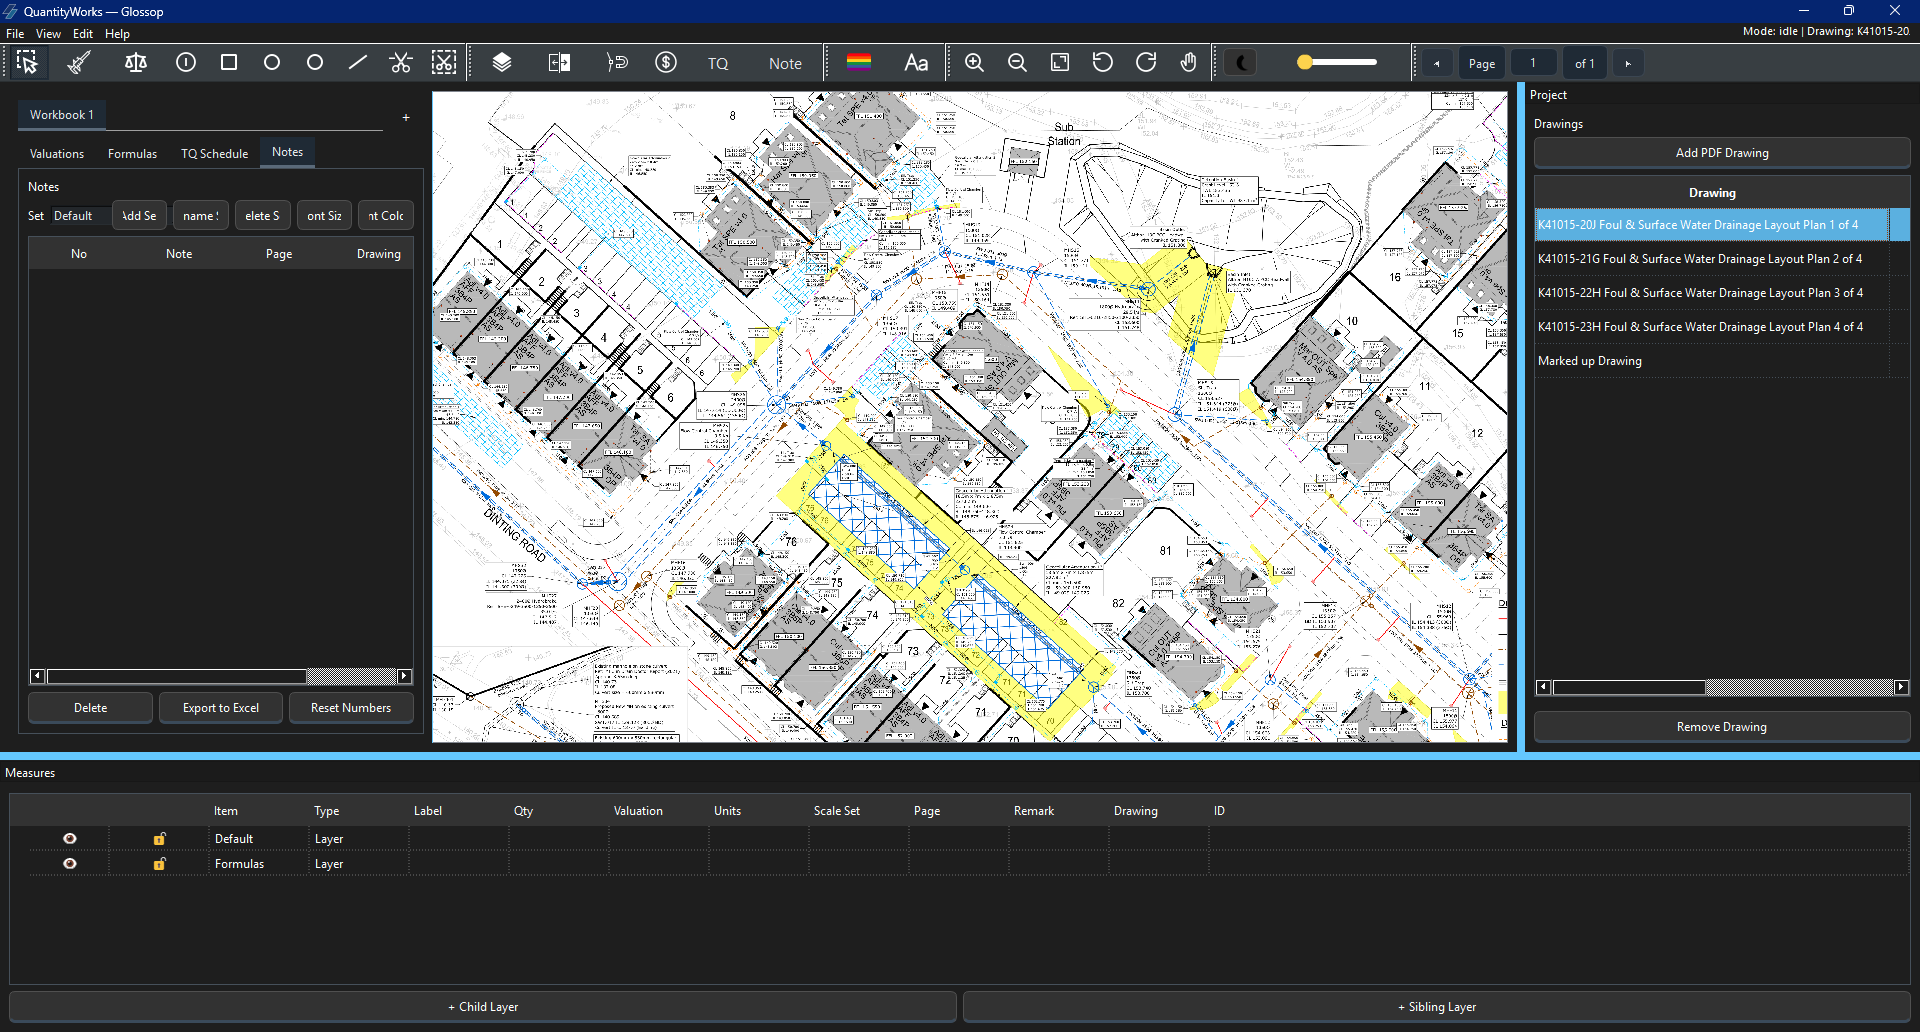The width and height of the screenshot is (1920, 1032).
Task: Switch to the TQ Schedule tab
Action: (214, 154)
